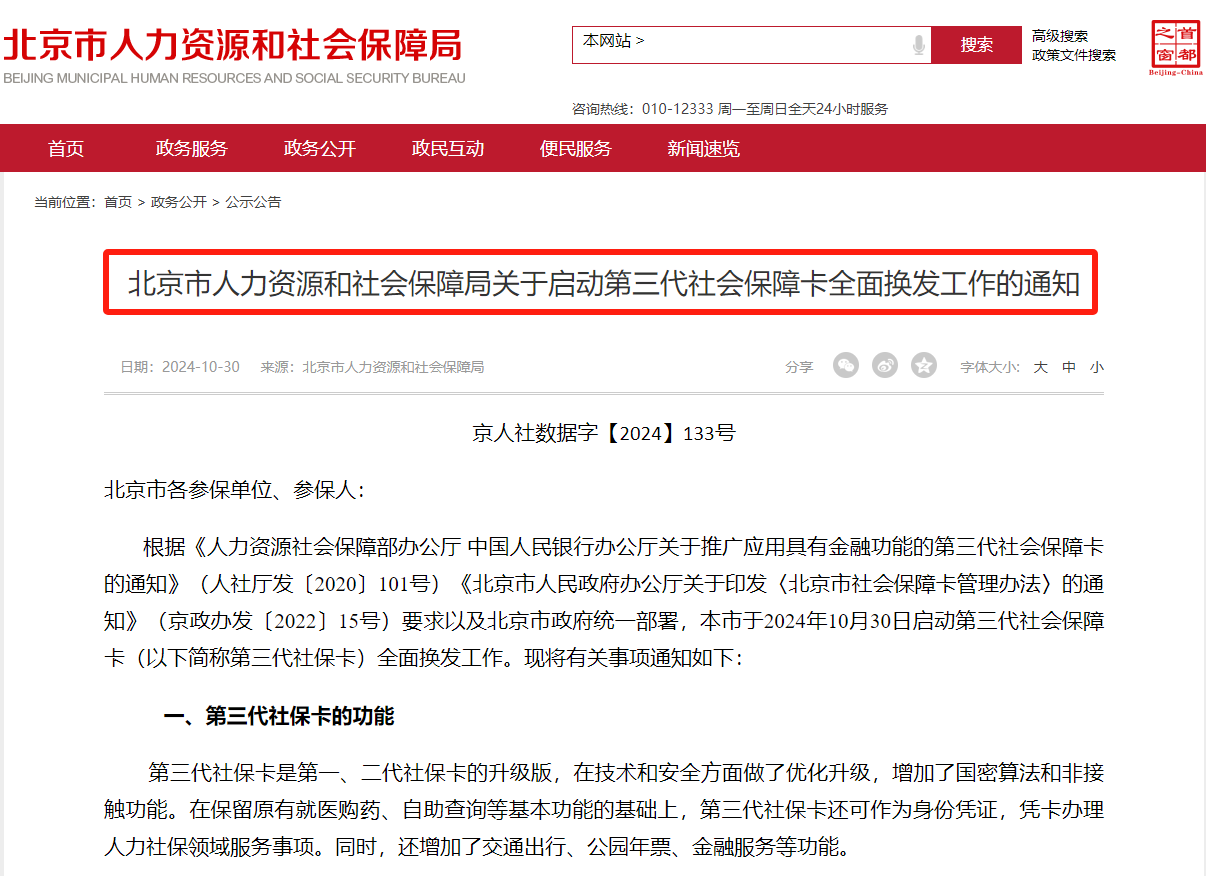
Task: Go to 政务公开 in the red navigation bar
Action: click(x=320, y=149)
